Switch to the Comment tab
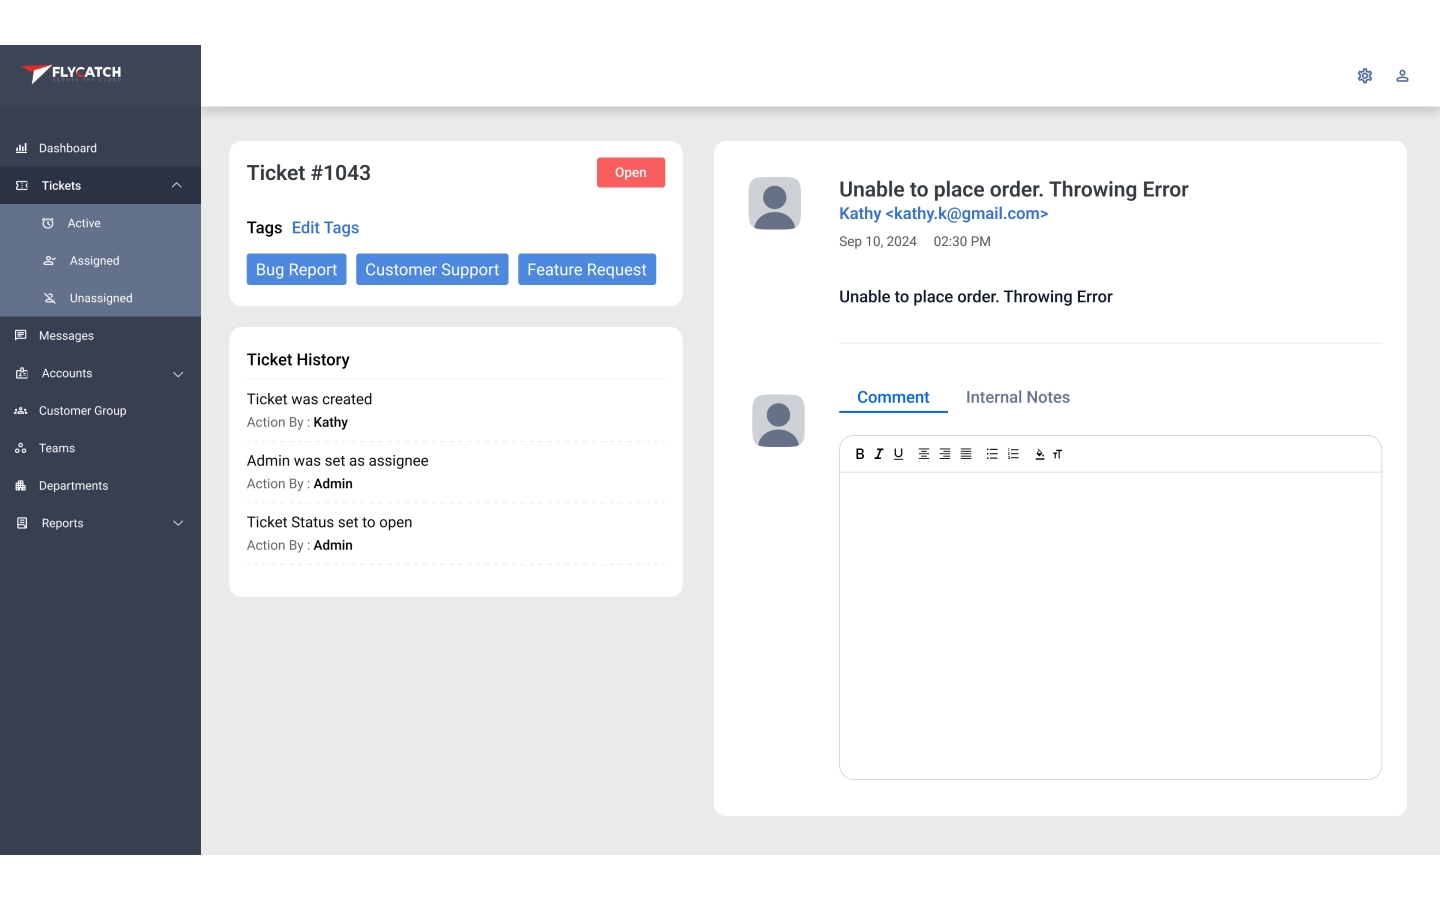Screen dimensions: 1440x900 point(893,397)
